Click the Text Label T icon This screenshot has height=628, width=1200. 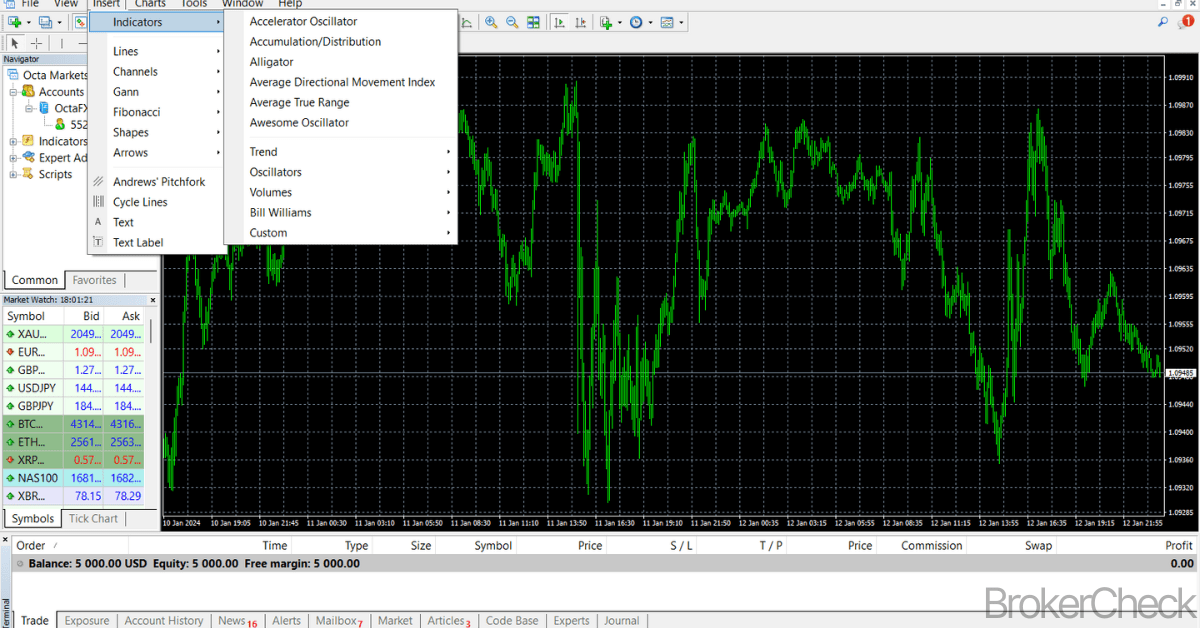(x=98, y=242)
